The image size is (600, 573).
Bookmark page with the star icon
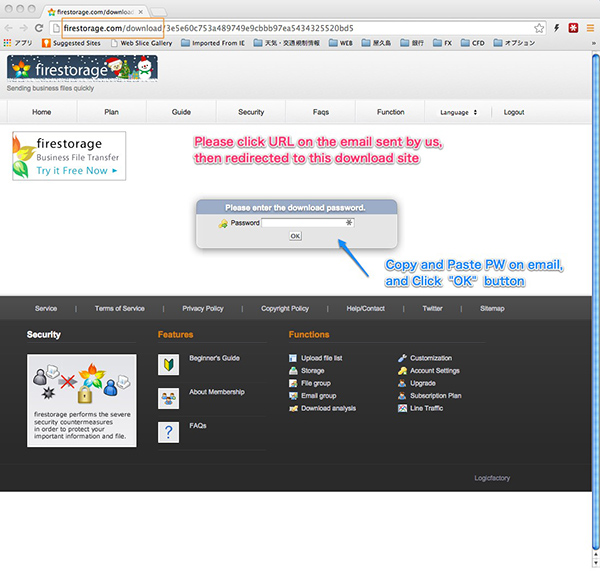[x=539, y=28]
